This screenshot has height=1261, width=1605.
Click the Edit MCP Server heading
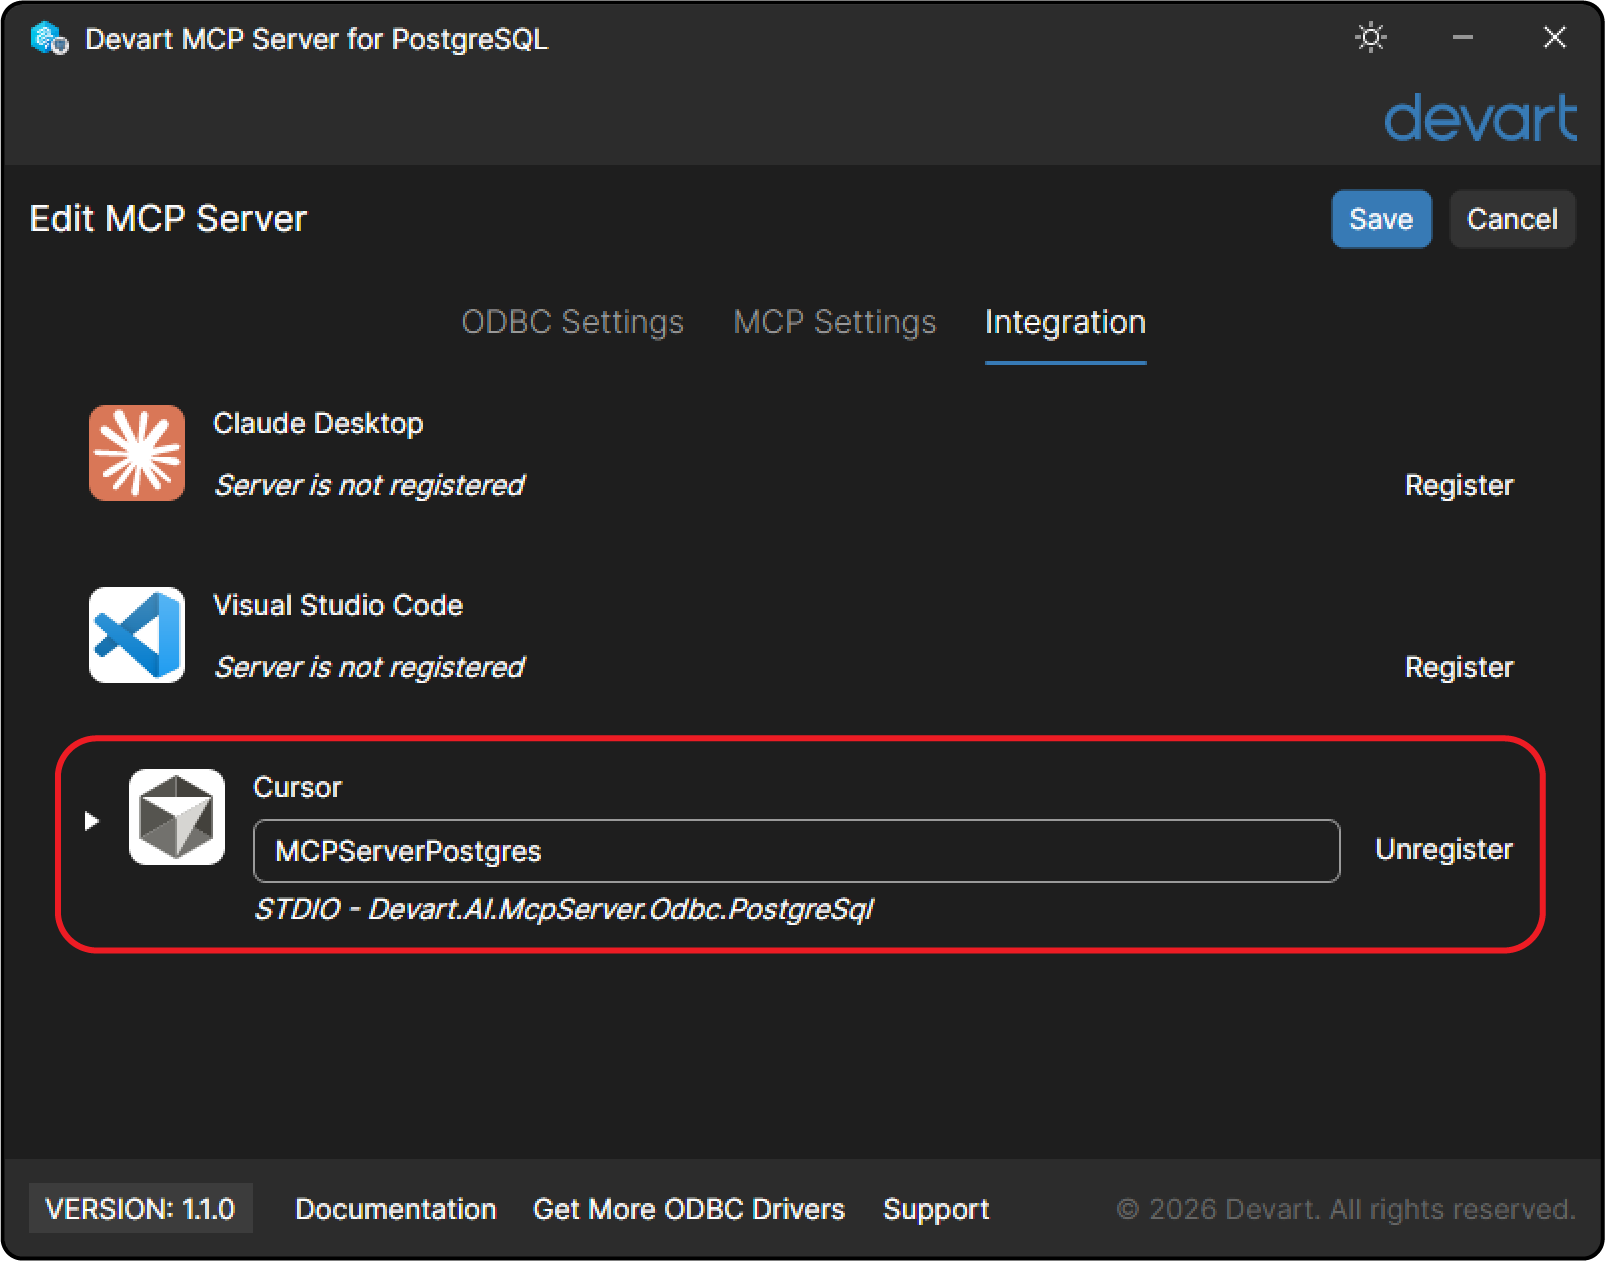(x=168, y=219)
